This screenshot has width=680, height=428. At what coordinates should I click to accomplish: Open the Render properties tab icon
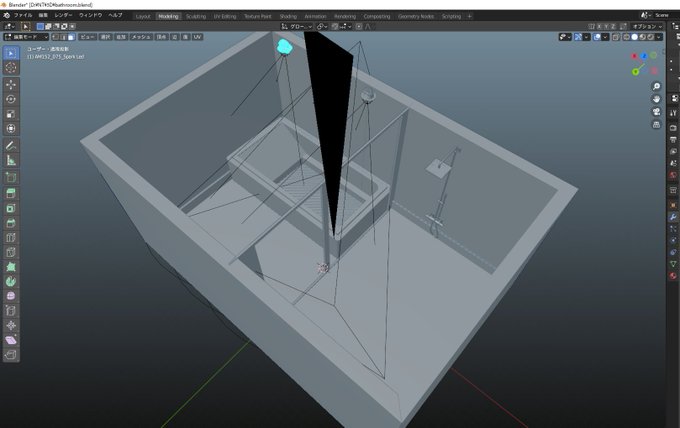coord(673,128)
